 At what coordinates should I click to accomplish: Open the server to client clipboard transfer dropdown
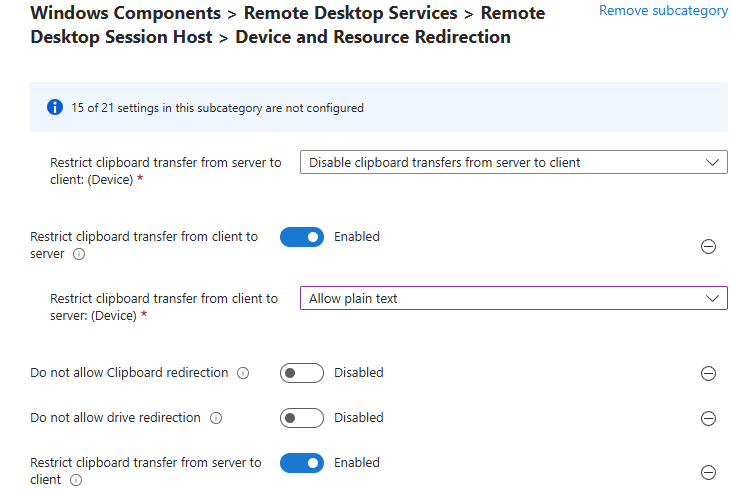click(513, 162)
